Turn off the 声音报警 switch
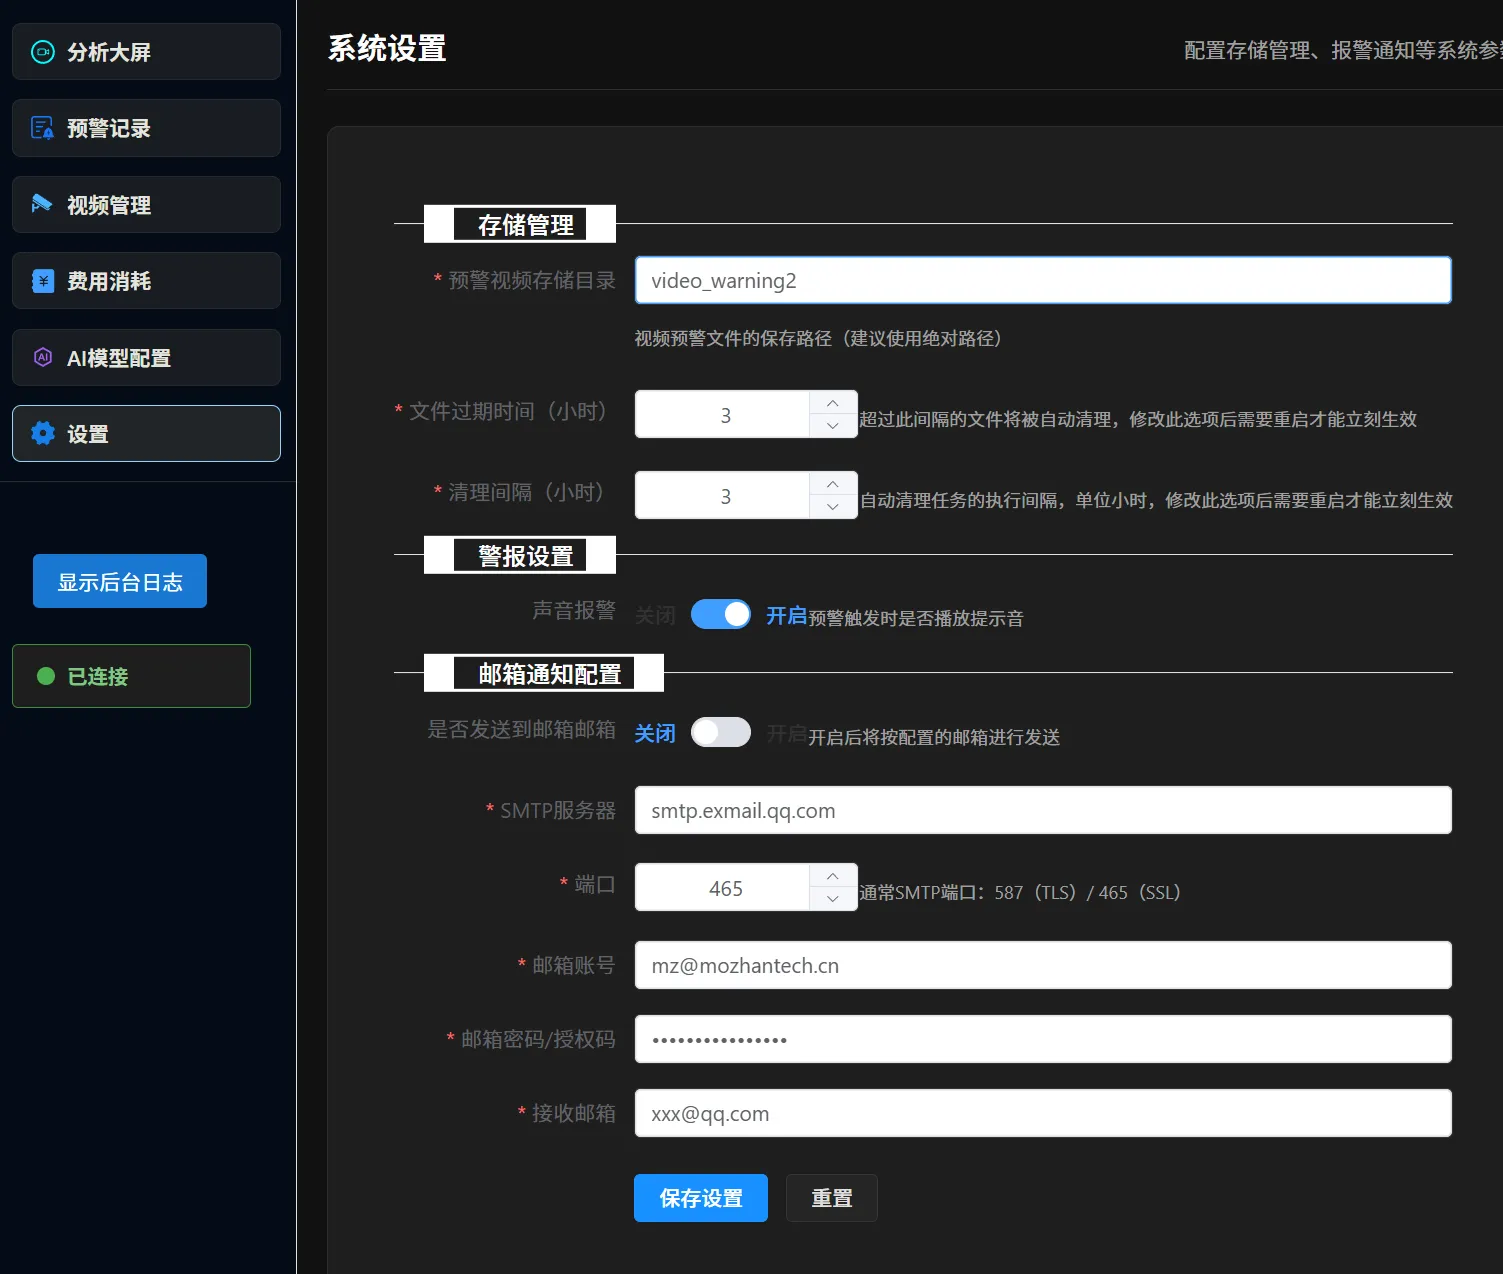 720,614
